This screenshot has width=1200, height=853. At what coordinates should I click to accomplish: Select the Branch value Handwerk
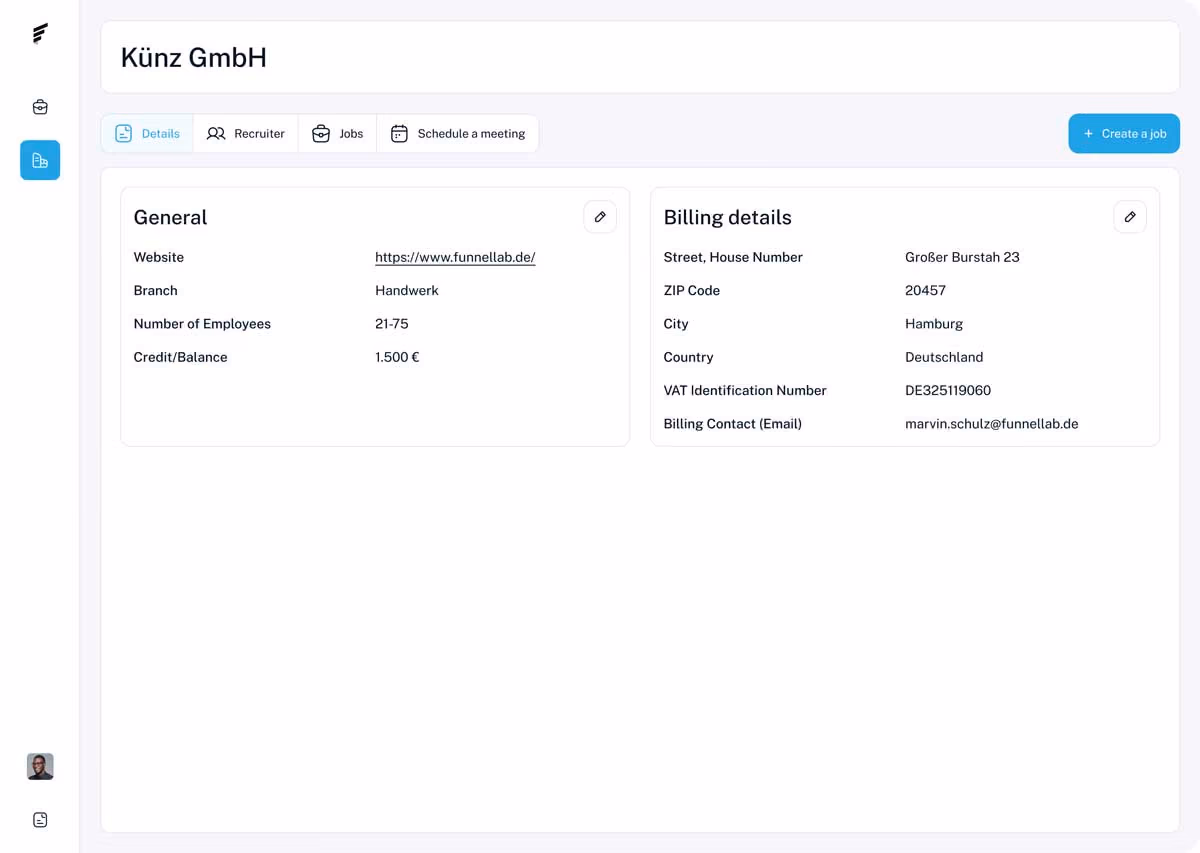tap(407, 290)
